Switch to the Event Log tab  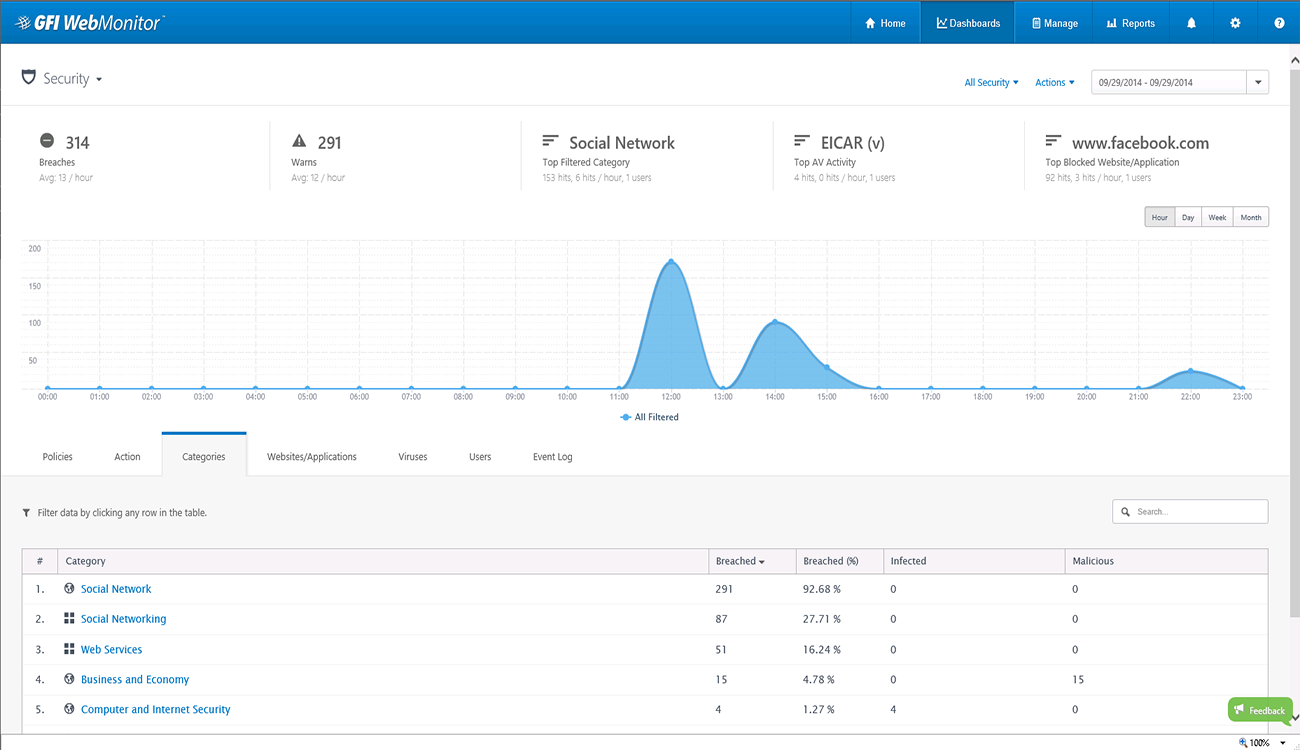tap(552, 456)
